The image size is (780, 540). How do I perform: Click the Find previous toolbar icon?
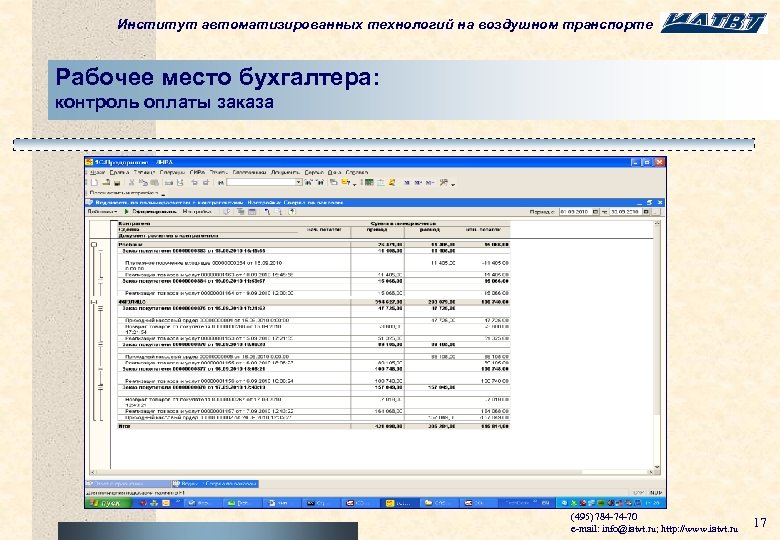[308, 183]
